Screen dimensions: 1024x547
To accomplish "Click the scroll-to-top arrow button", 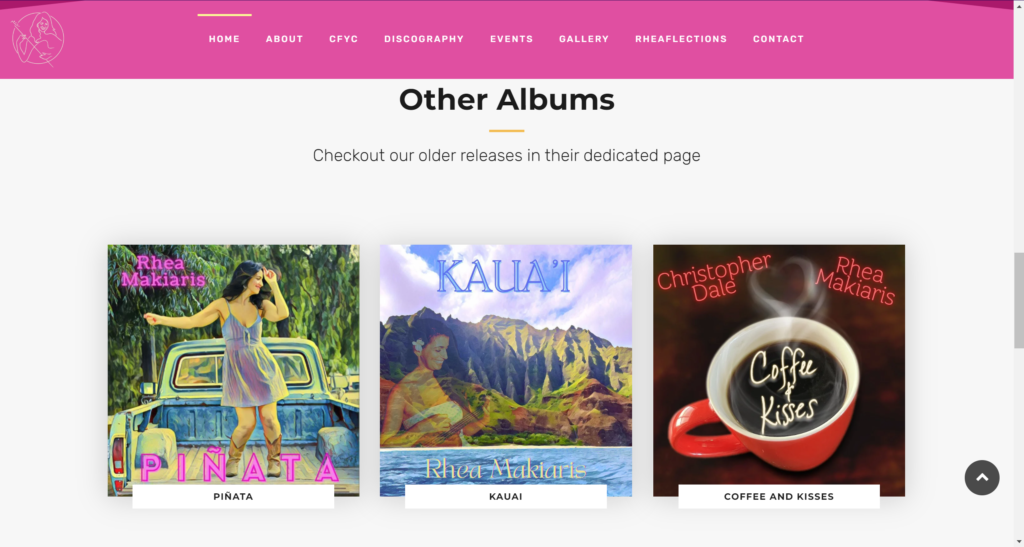I will point(982,478).
